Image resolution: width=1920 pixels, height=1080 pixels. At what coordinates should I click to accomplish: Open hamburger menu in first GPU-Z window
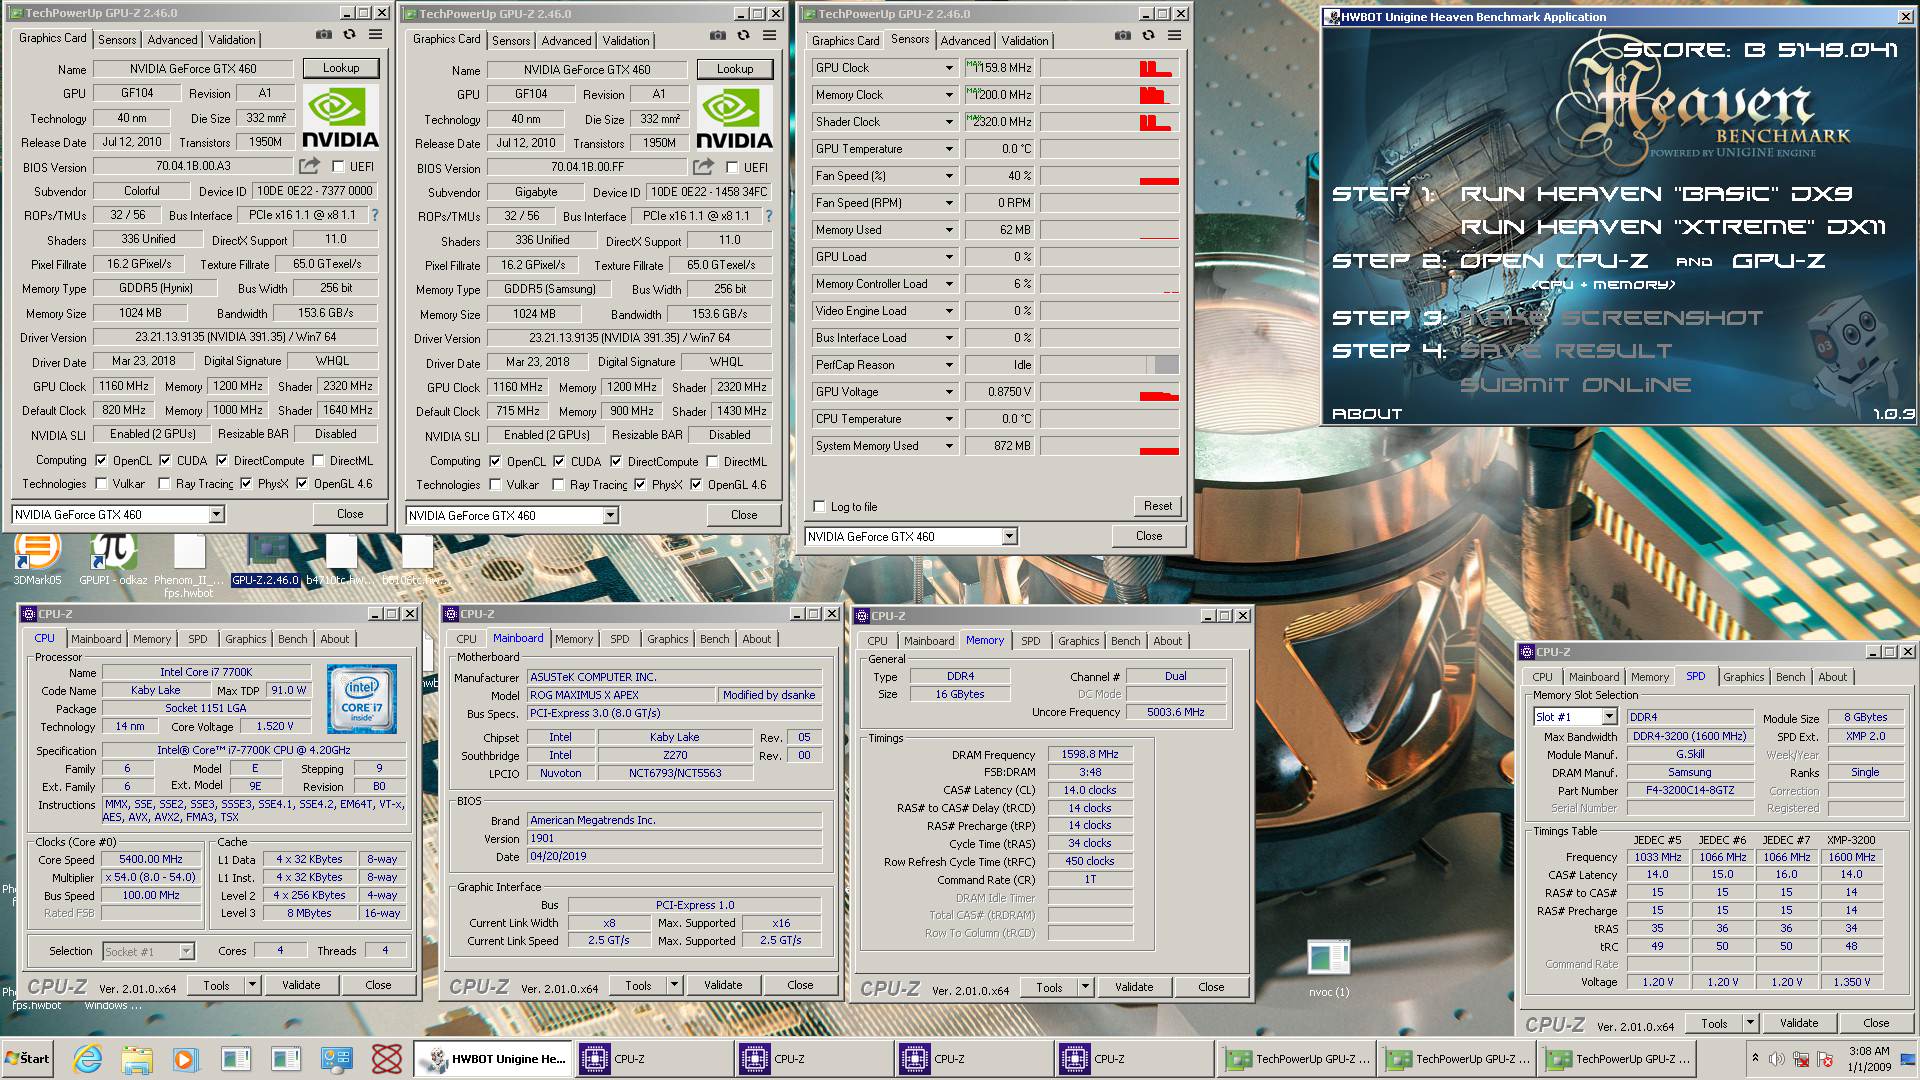[x=375, y=34]
